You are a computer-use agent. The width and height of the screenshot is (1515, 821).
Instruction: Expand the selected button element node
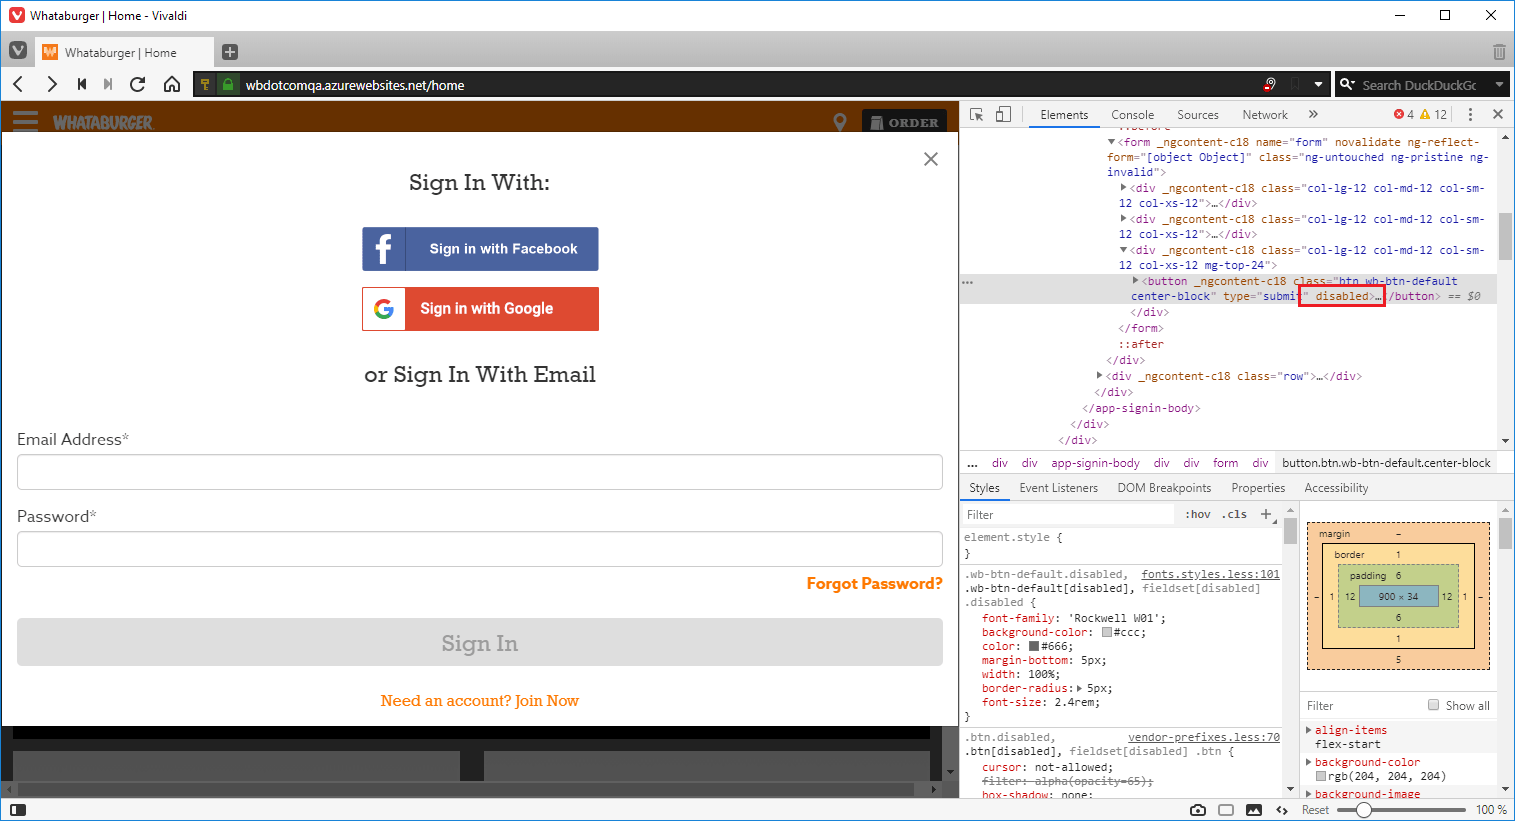click(x=1135, y=281)
